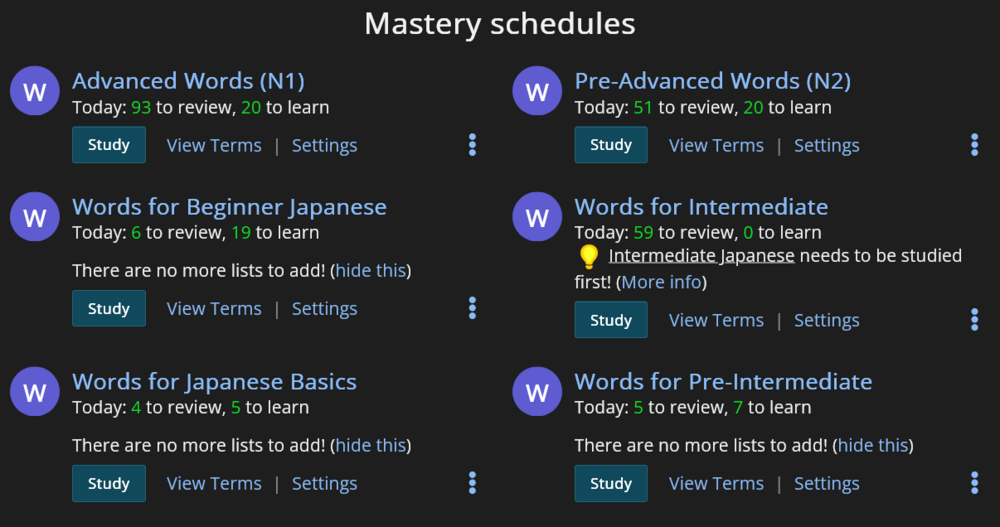Click the lightbulb hint icon under Words for Intermediate
Viewport: 1000px width, 527px height.
coord(589,257)
